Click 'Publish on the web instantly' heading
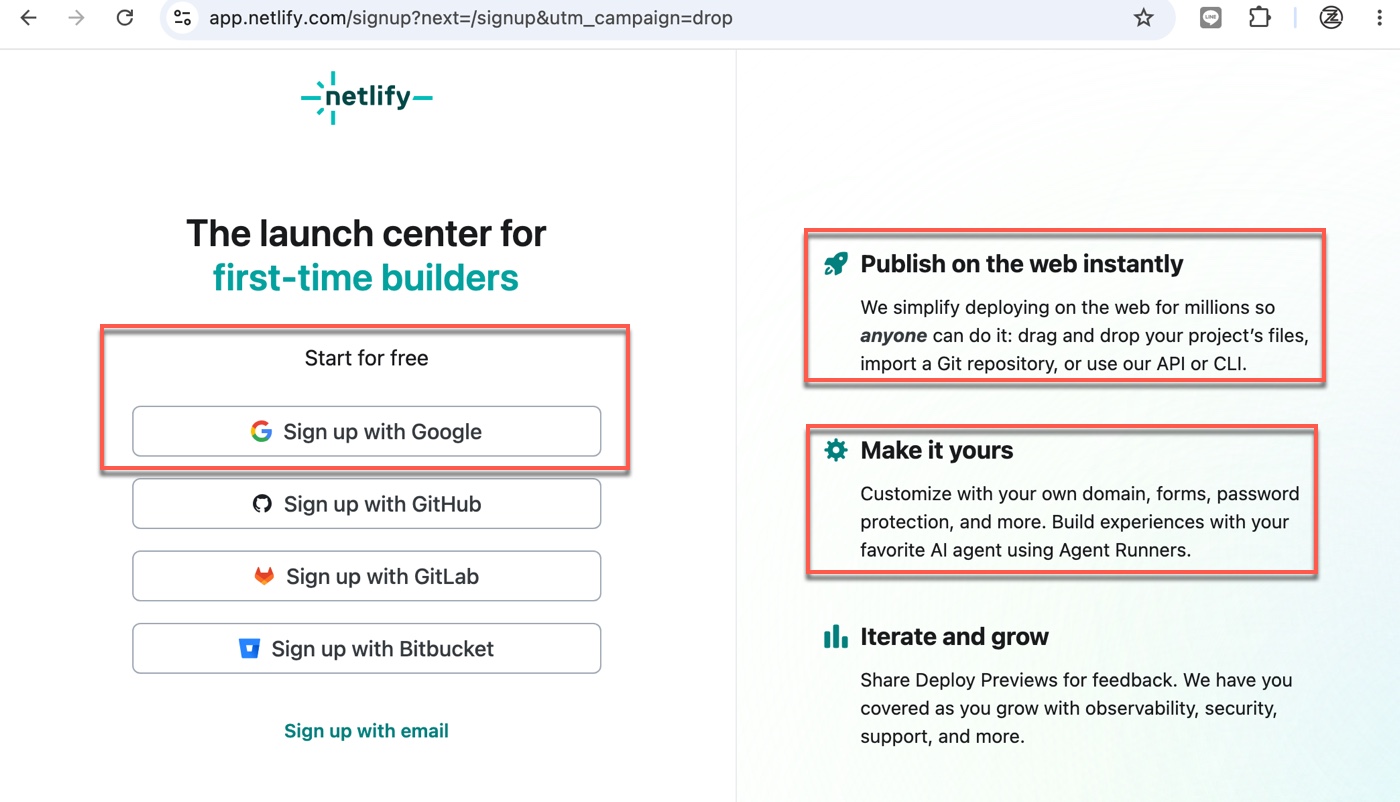1400x802 pixels. point(1022,264)
